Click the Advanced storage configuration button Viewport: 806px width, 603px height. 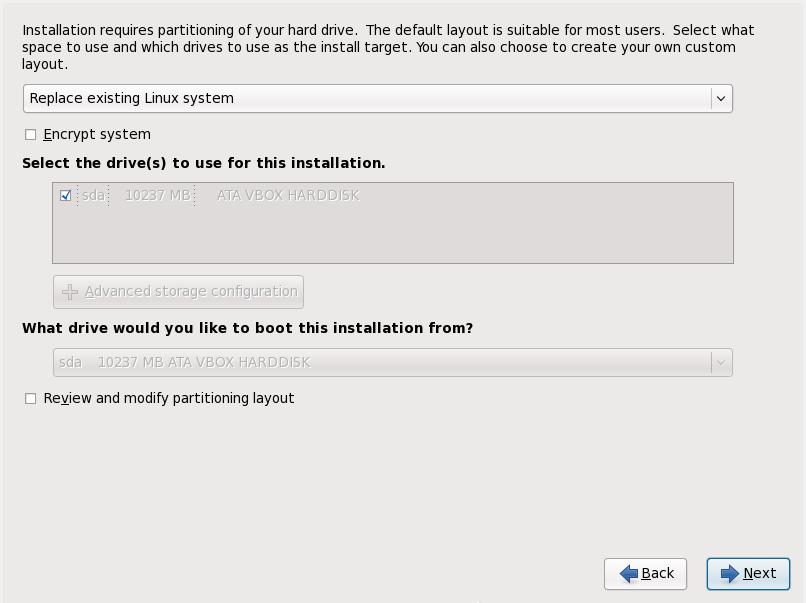click(178, 291)
